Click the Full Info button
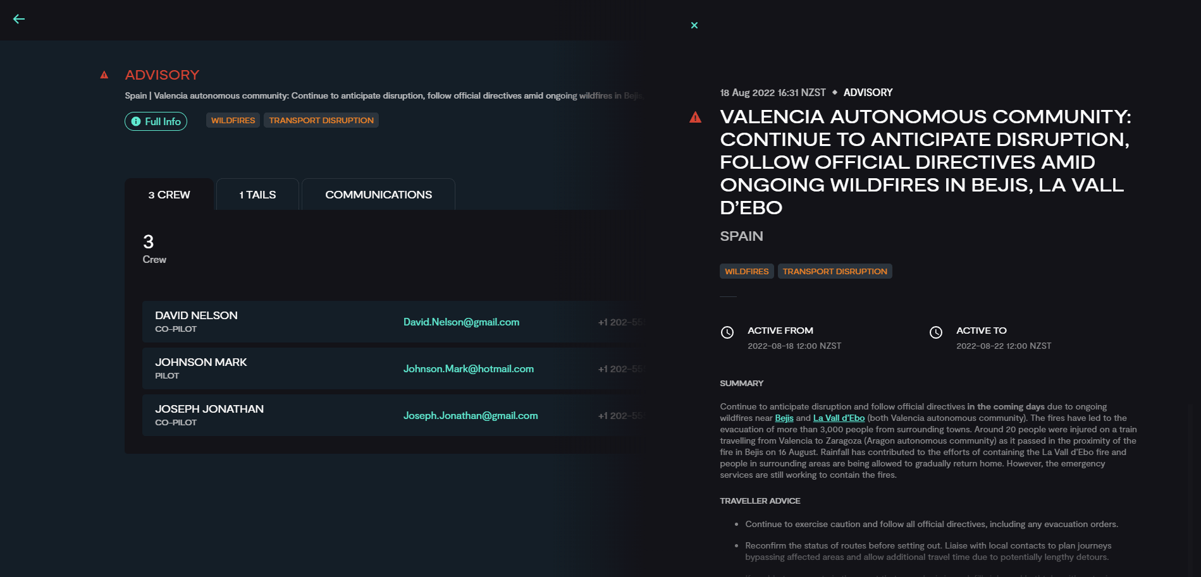Screen dimensions: 1201x577 pos(155,121)
